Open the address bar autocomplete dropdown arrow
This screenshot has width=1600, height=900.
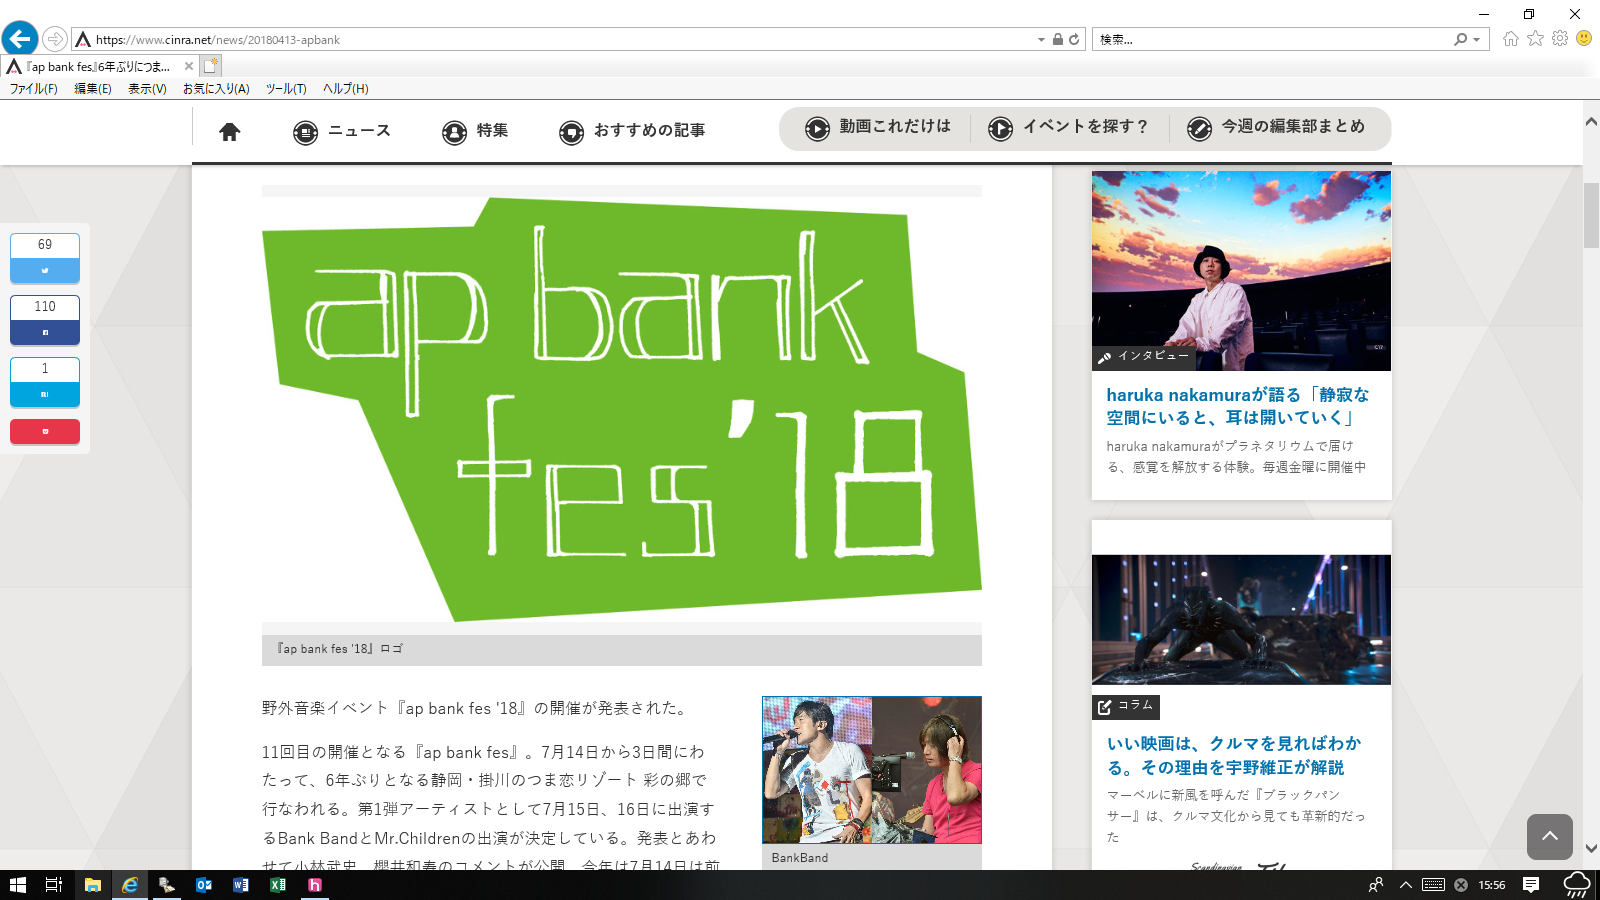pyautogui.click(x=1041, y=39)
